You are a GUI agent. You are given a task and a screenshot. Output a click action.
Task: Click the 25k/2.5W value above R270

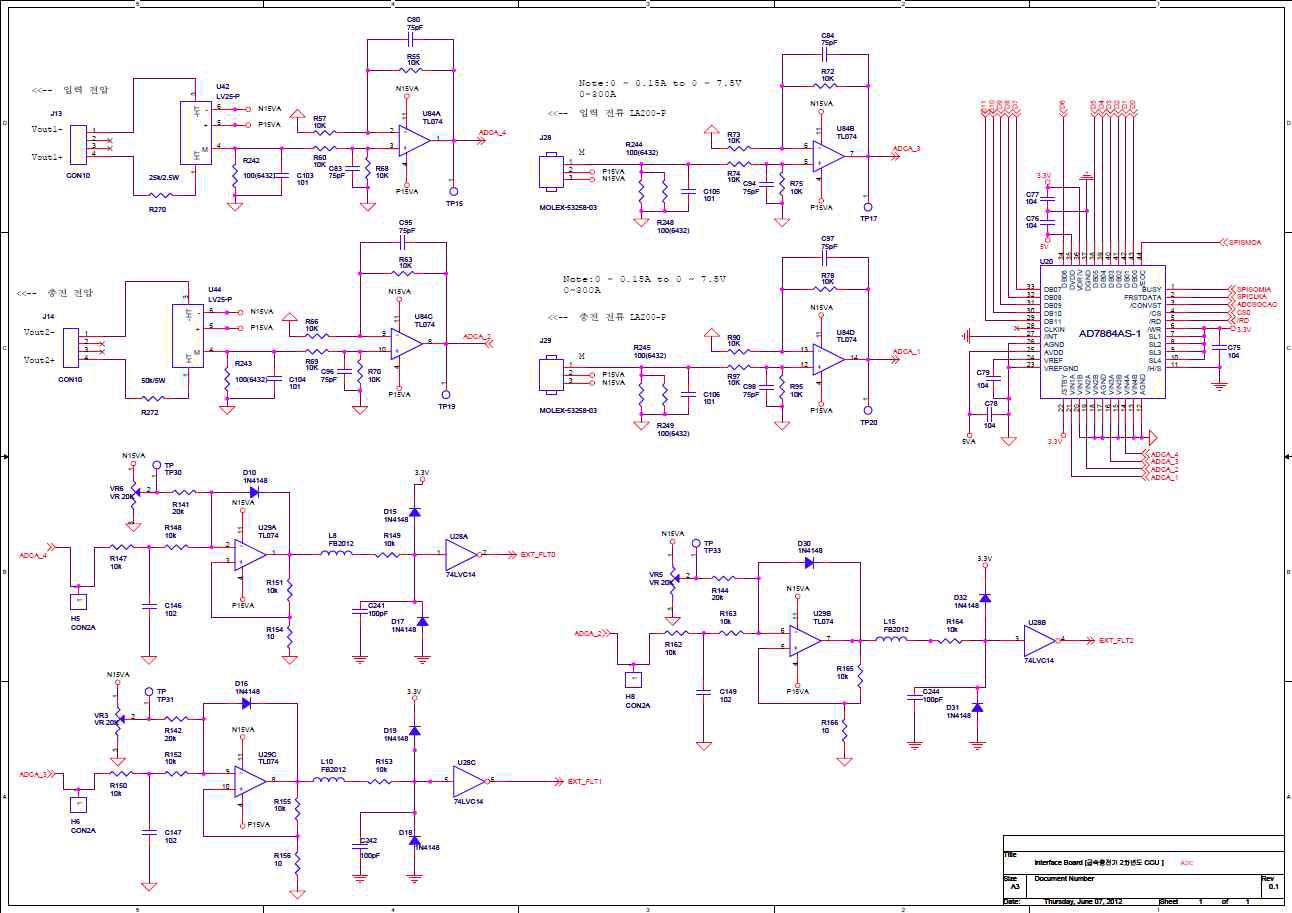pos(164,177)
